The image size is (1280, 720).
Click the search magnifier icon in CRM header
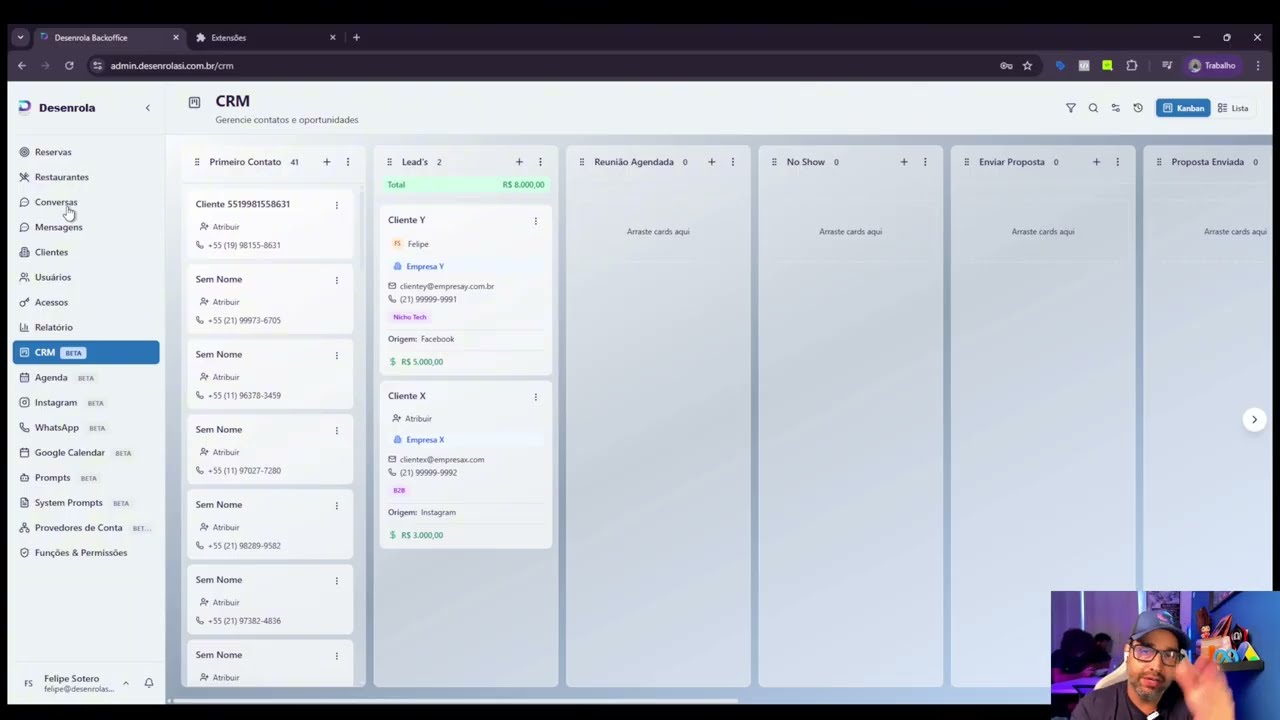[x=1093, y=108]
